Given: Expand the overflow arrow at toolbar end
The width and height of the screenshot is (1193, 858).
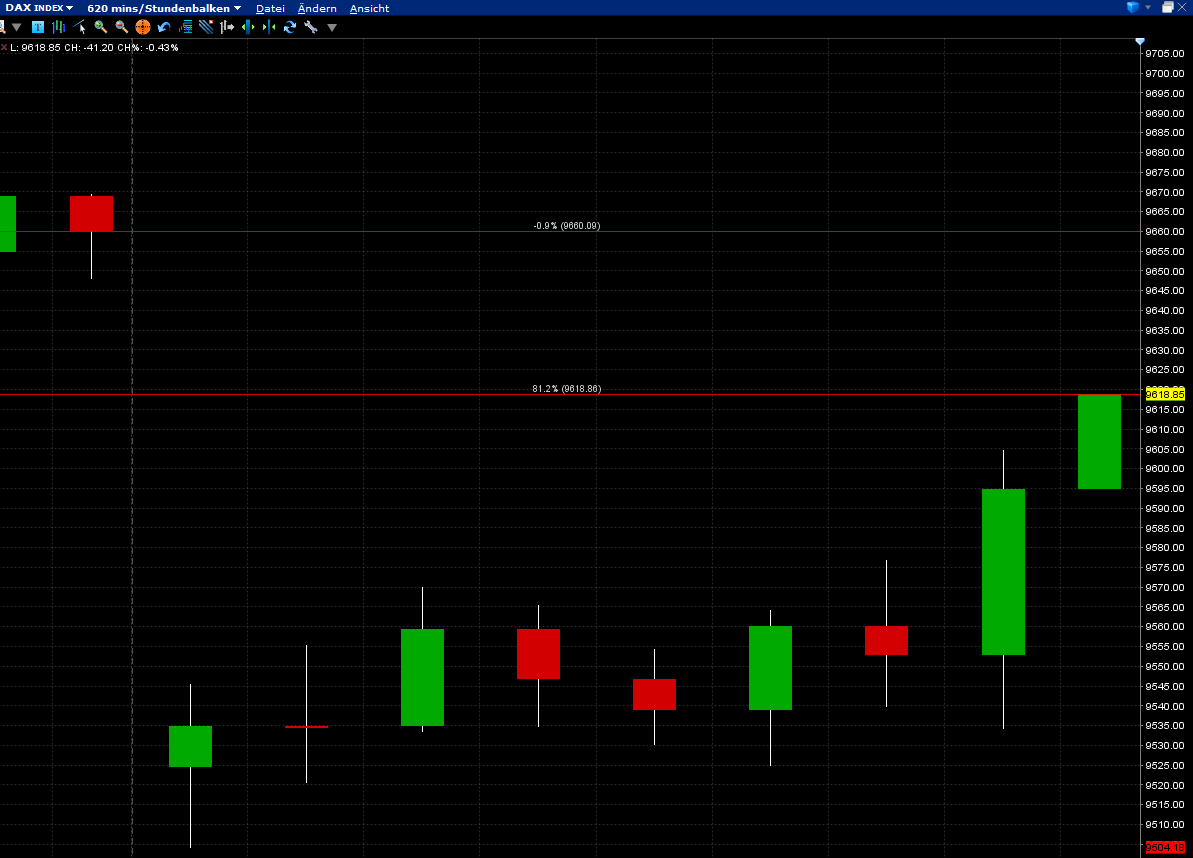Looking at the screenshot, I should pos(331,27).
